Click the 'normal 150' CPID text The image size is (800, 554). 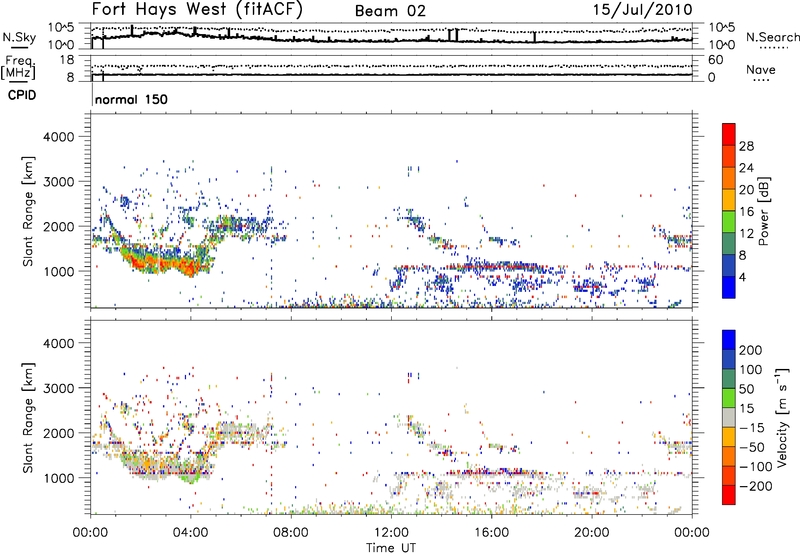[131, 99]
